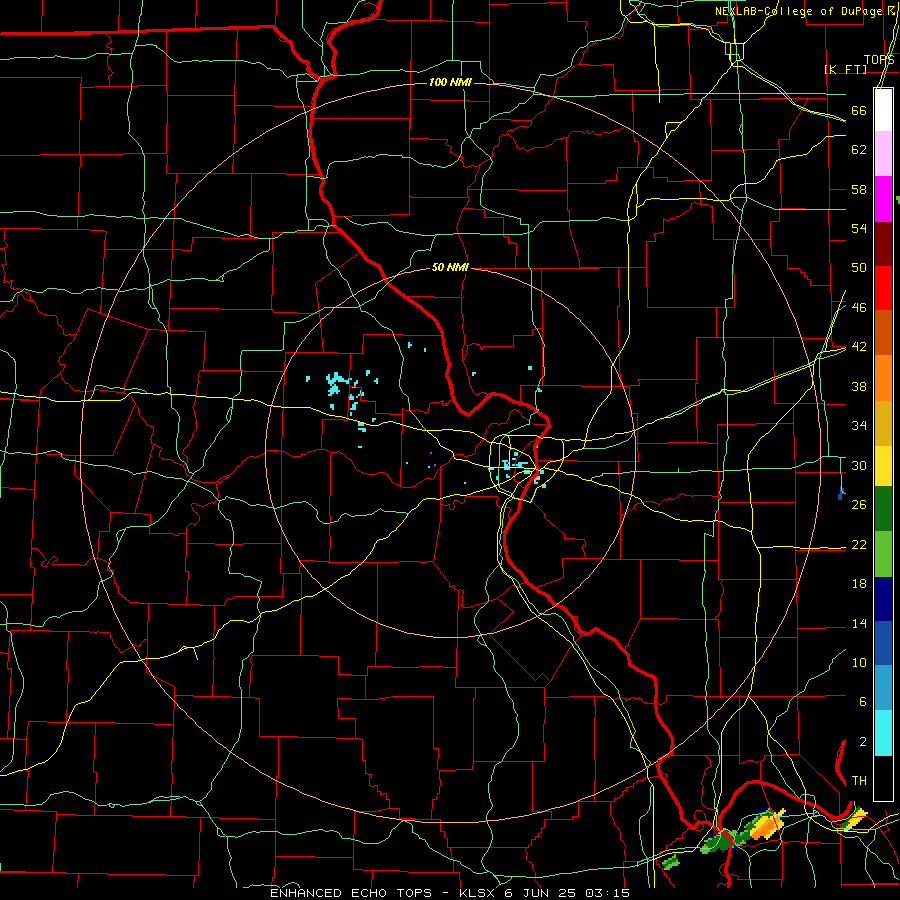Click the orange-yellow storm cell at bottom right
Viewport: 900px width, 900px height.
pos(768,825)
